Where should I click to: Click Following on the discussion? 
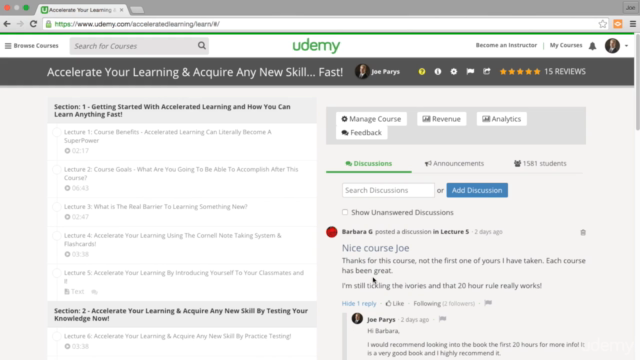pos(427,303)
